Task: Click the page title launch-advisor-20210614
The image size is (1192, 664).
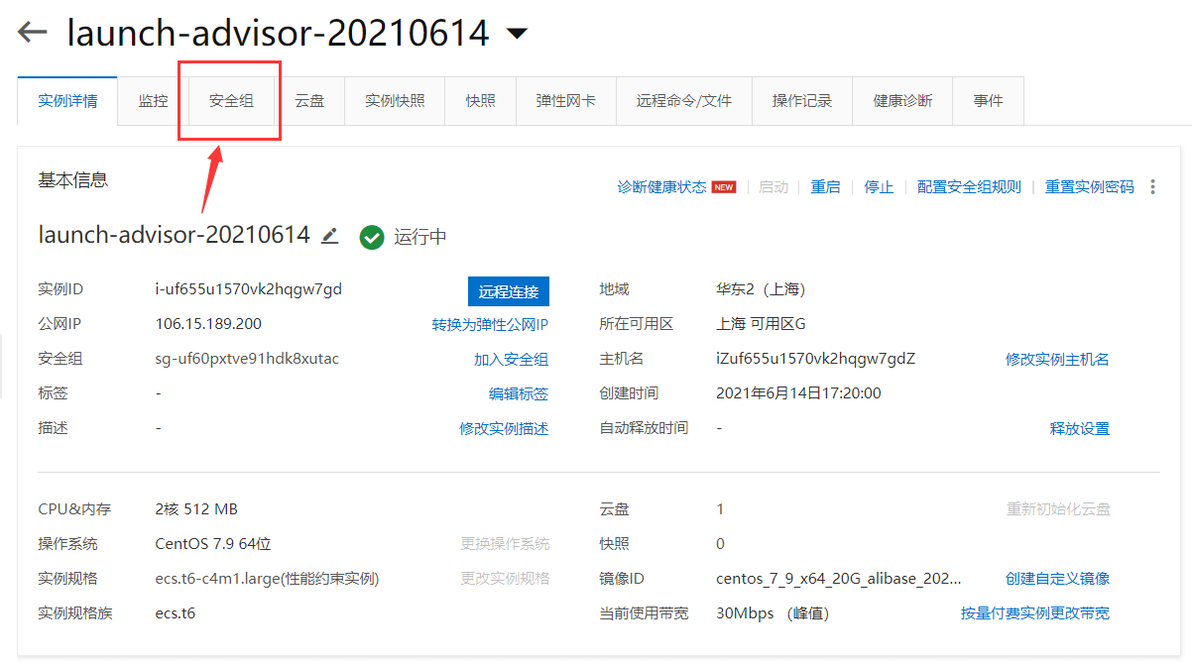Action: click(278, 33)
